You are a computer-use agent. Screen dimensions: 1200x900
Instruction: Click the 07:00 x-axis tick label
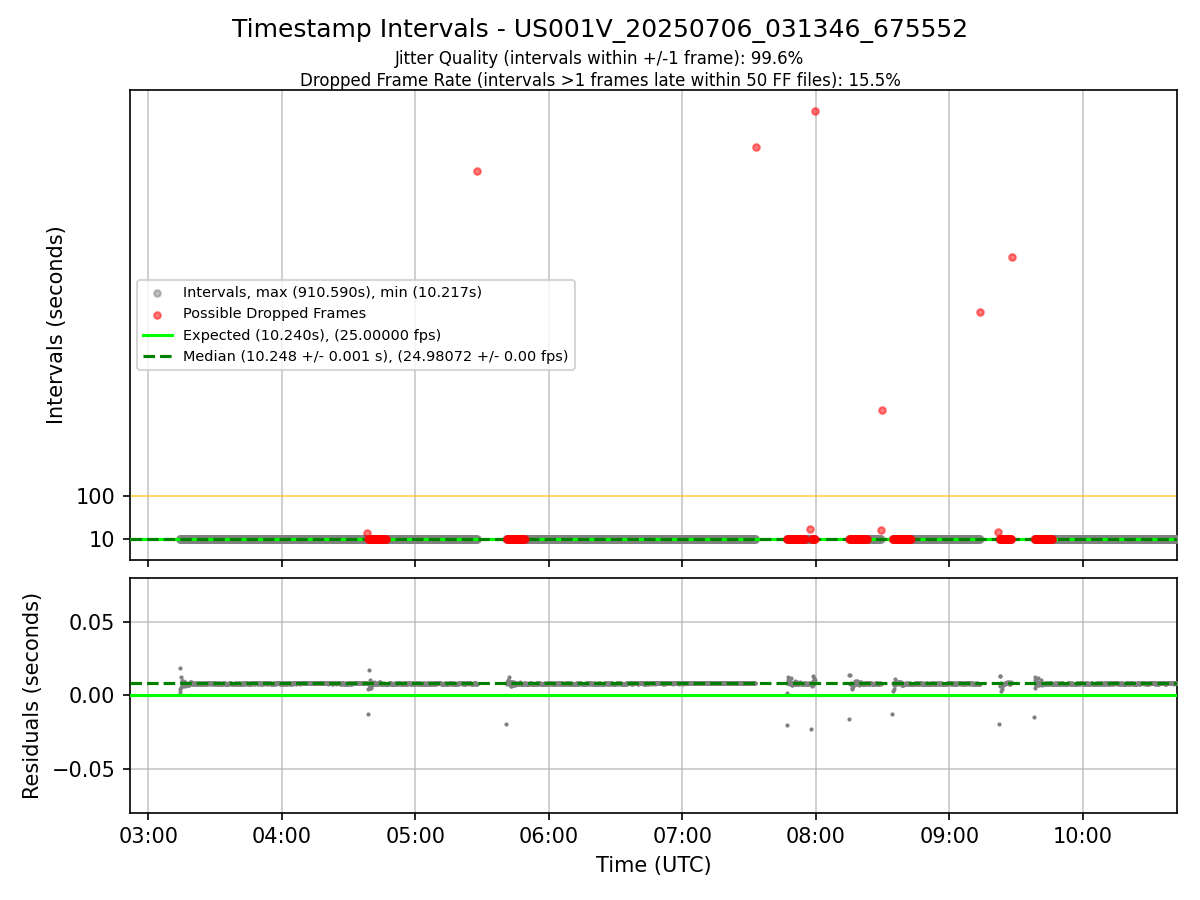click(x=682, y=835)
